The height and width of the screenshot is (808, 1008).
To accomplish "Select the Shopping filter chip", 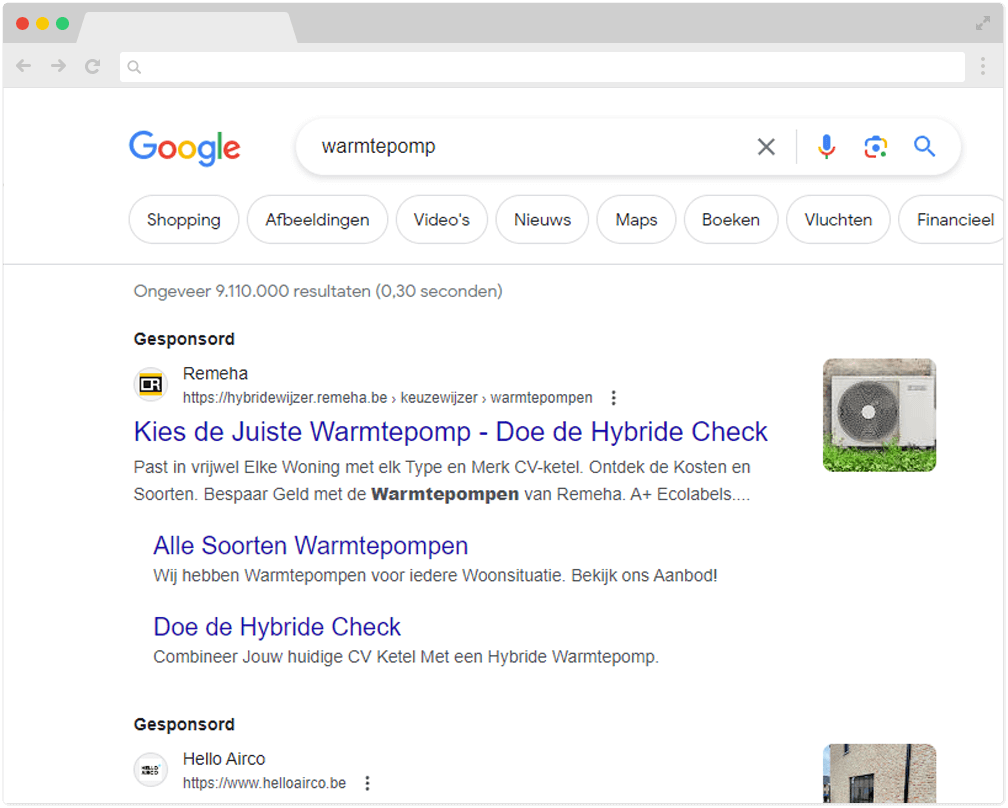I will (x=184, y=220).
